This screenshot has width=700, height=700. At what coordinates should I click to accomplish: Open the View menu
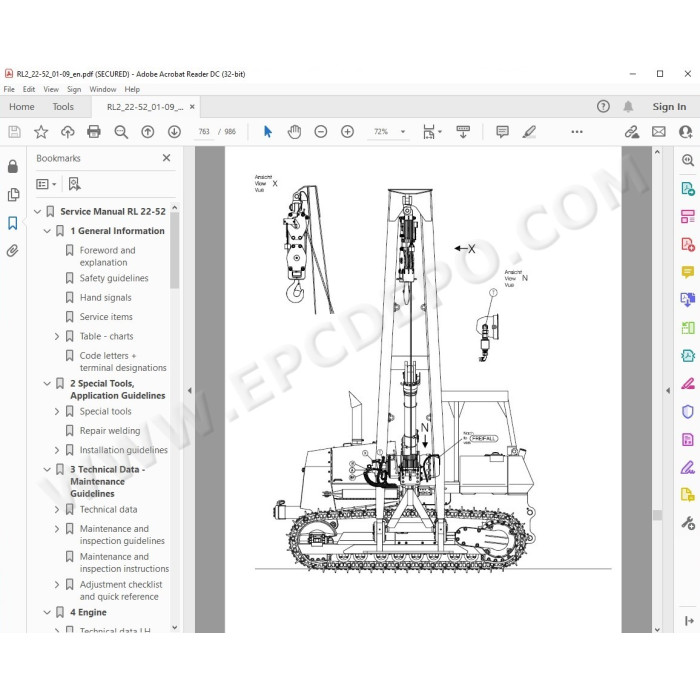tap(51, 89)
